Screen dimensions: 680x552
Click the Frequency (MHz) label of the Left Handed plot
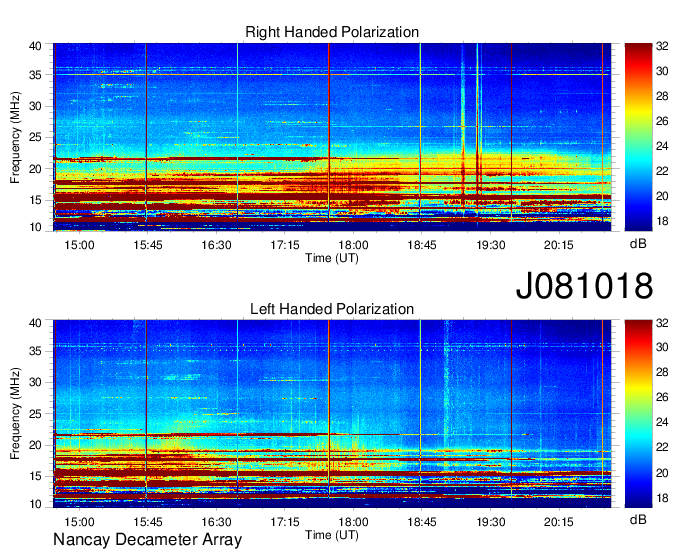(x=15, y=414)
